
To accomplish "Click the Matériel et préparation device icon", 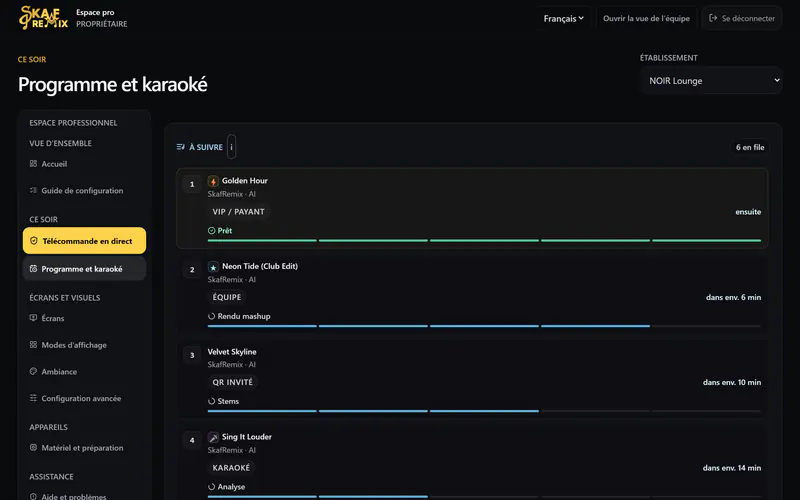I will 33,447.
